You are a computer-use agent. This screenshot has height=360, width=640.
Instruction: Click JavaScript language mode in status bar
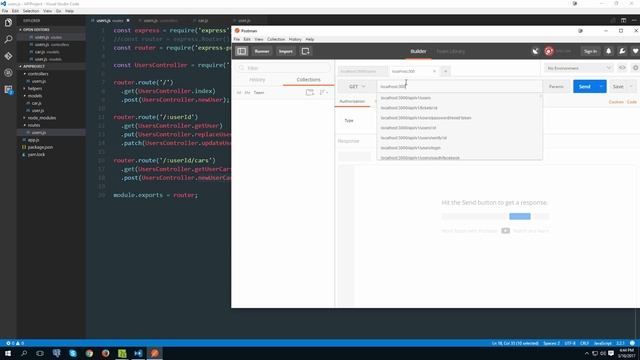[x=602, y=343]
